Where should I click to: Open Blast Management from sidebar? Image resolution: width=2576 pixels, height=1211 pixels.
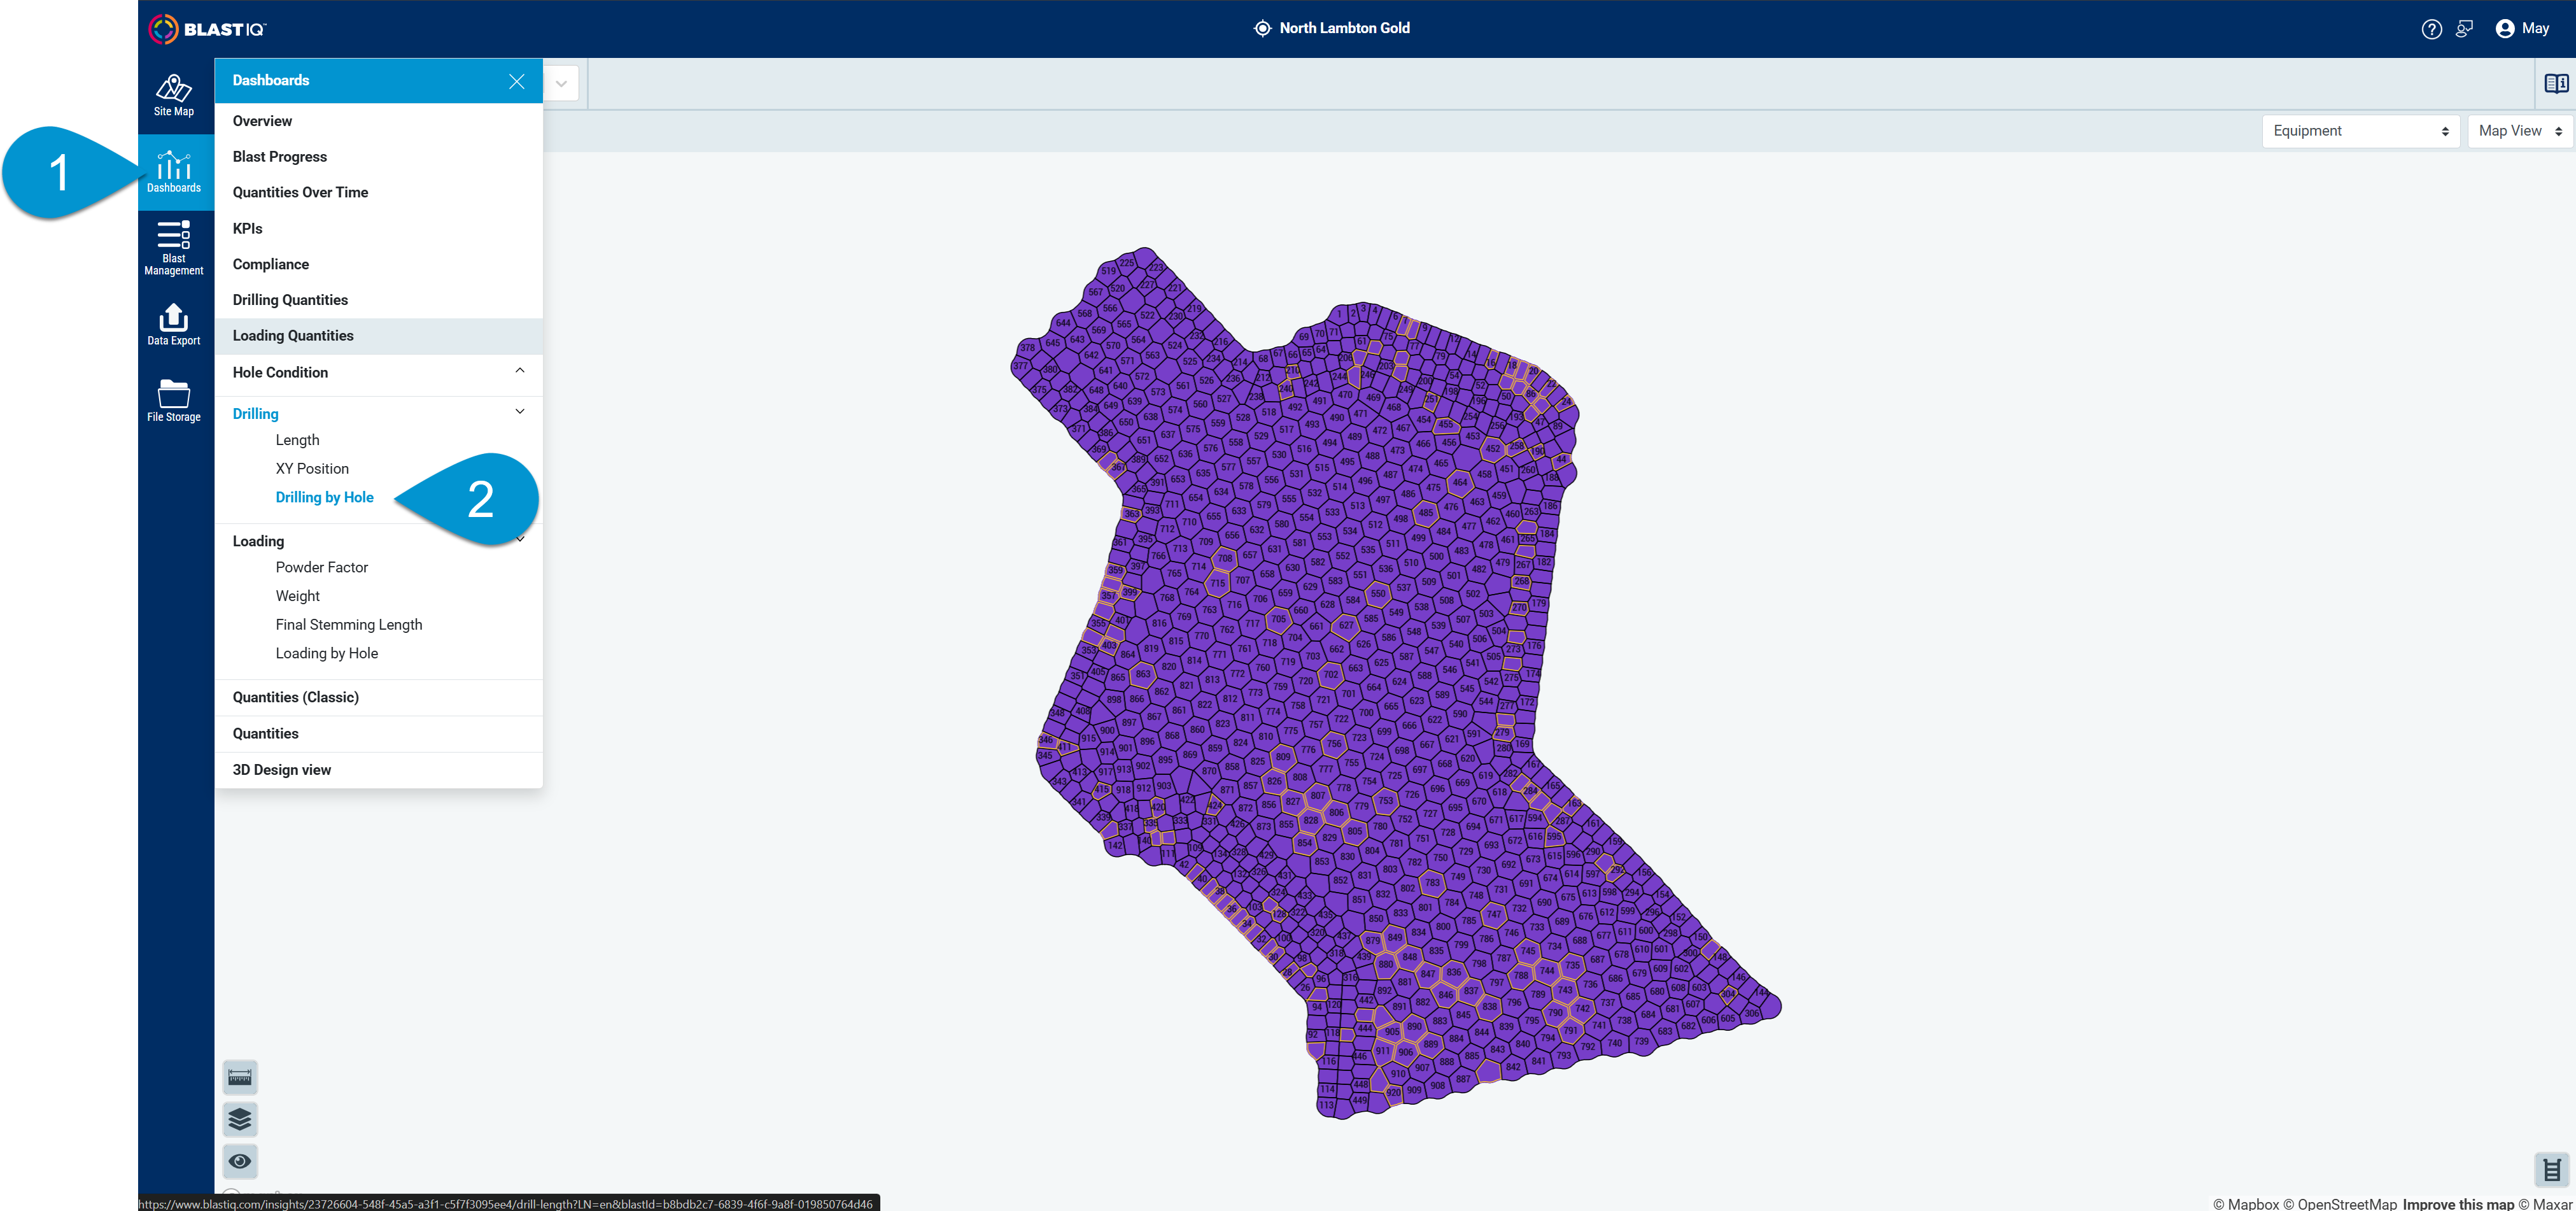174,248
